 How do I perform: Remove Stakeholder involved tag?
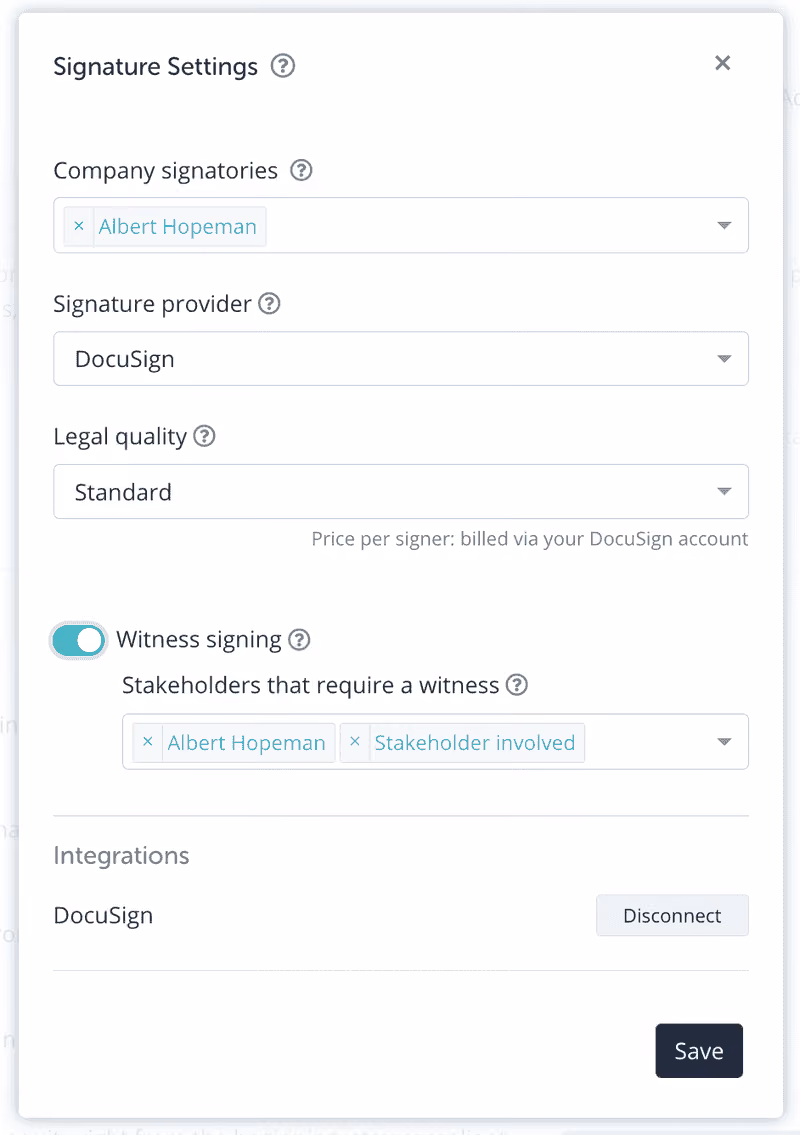355,742
